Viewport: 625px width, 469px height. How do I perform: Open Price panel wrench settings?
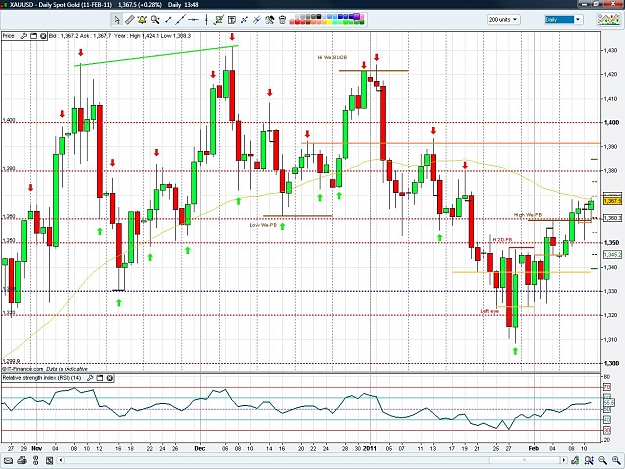point(24,36)
